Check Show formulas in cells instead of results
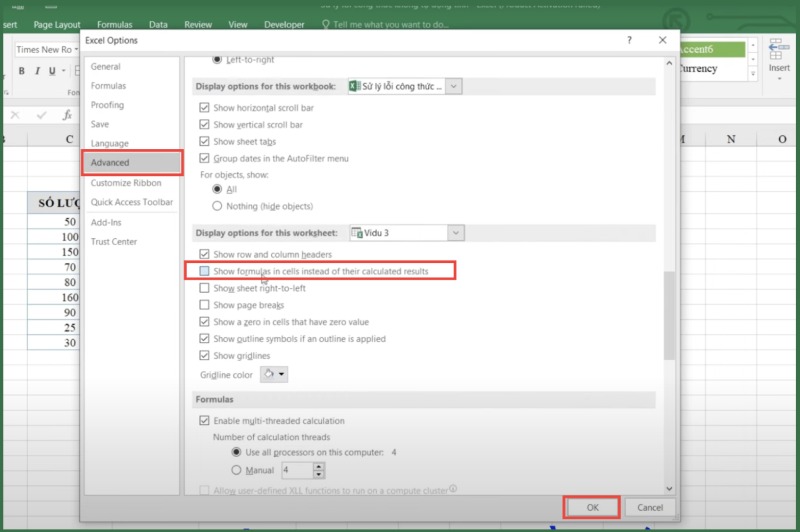The width and height of the screenshot is (800, 532). click(x=204, y=271)
